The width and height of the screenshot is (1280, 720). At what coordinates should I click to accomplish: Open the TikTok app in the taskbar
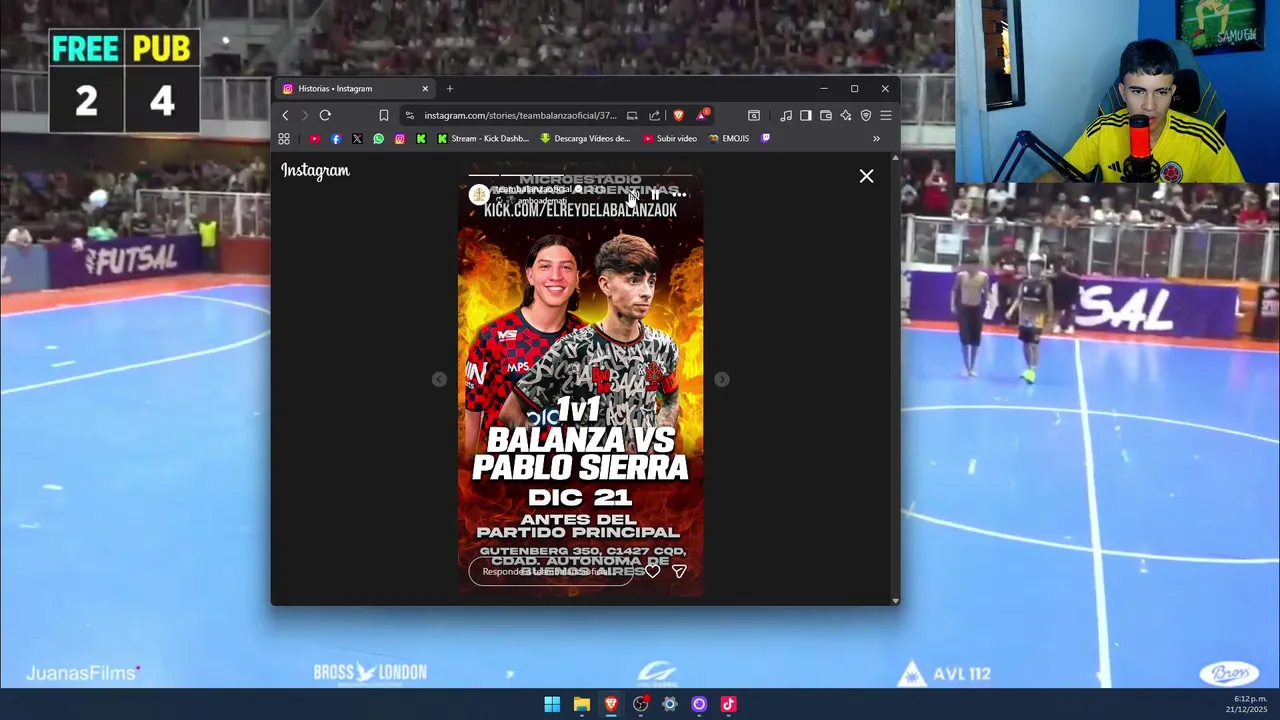coord(728,704)
